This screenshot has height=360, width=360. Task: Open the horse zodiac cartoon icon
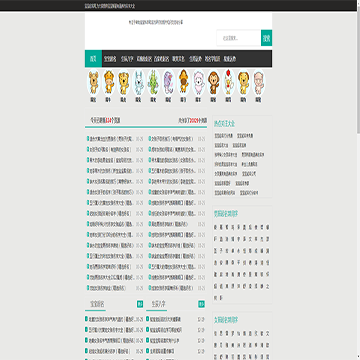(184, 82)
